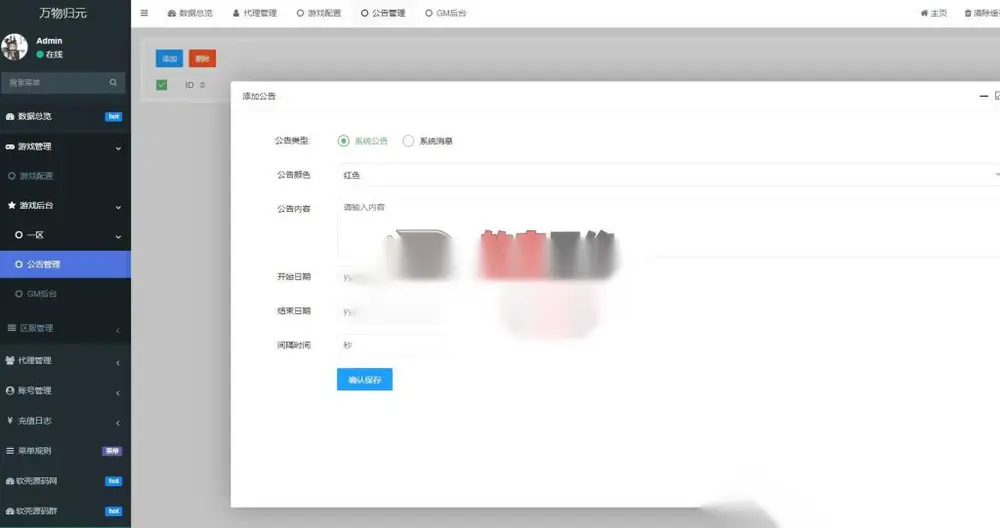The image size is (1000, 528).
Task: Minimize the 添加公告 dialog
Action: coord(983,96)
